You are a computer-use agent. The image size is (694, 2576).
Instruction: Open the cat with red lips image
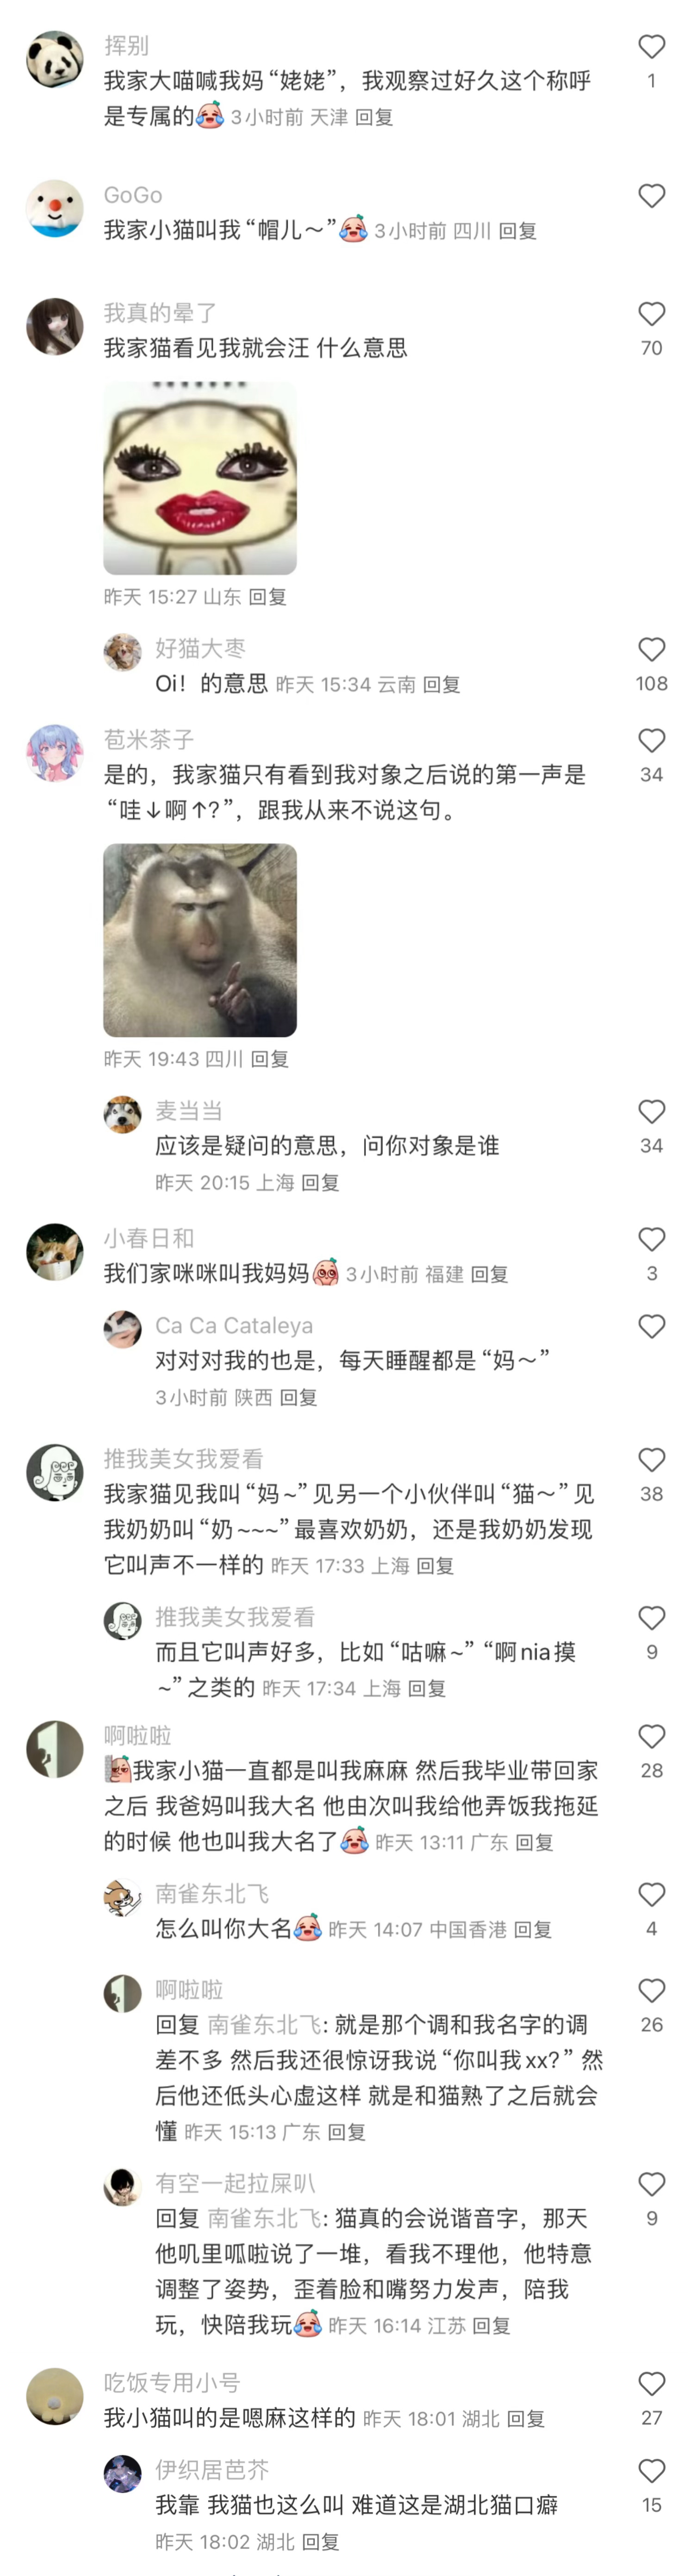click(200, 479)
